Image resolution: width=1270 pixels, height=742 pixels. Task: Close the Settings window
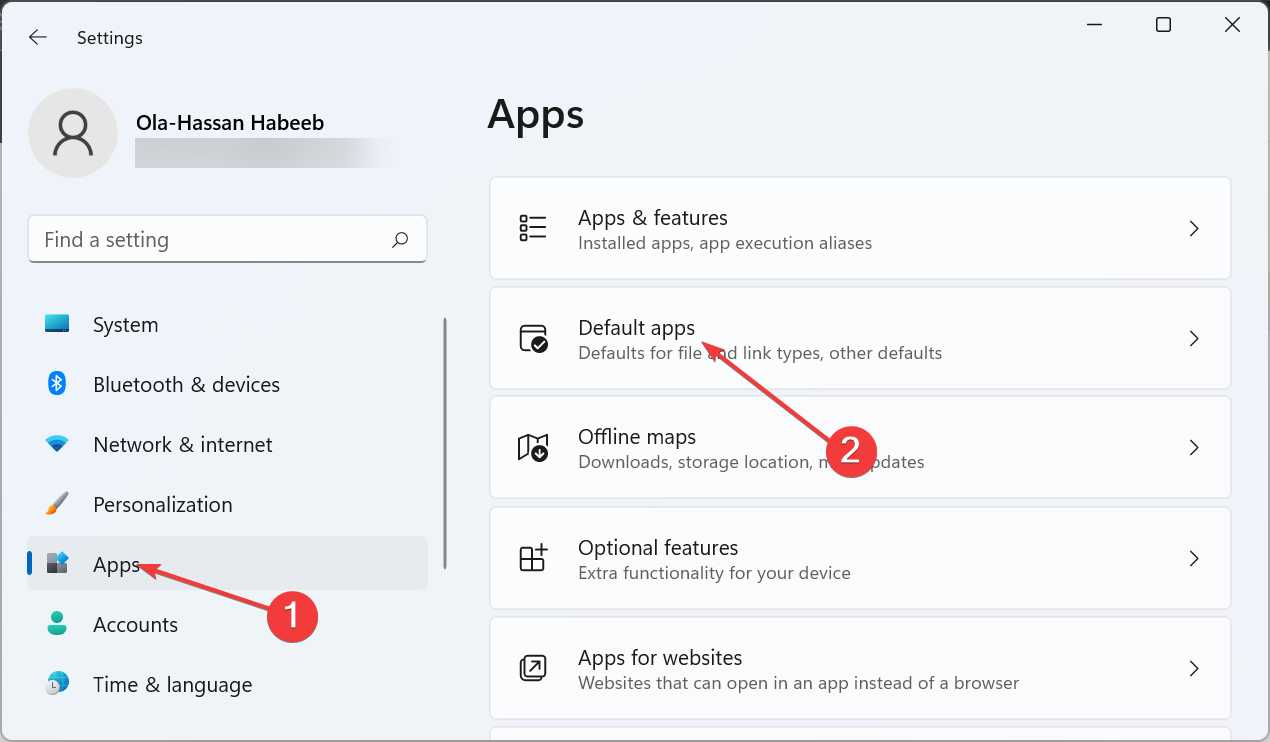pyautogui.click(x=1233, y=25)
